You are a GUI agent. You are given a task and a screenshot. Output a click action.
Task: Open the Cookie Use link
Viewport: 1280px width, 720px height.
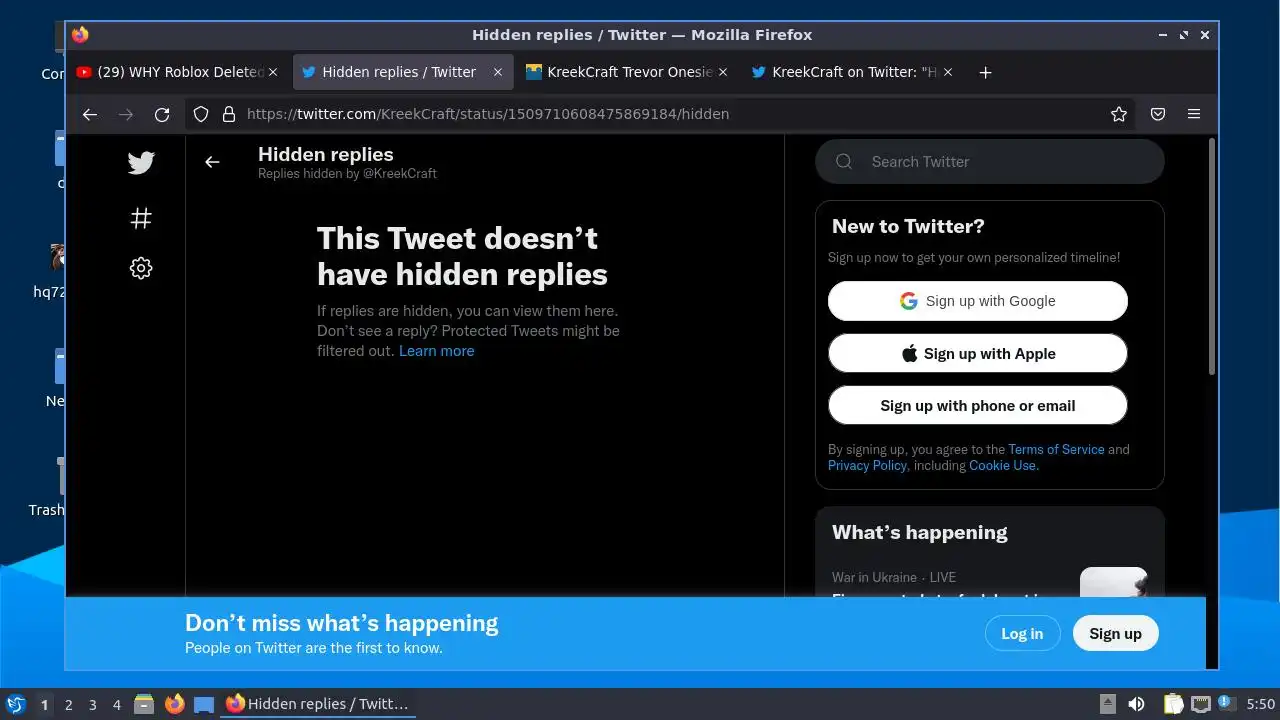1003,466
